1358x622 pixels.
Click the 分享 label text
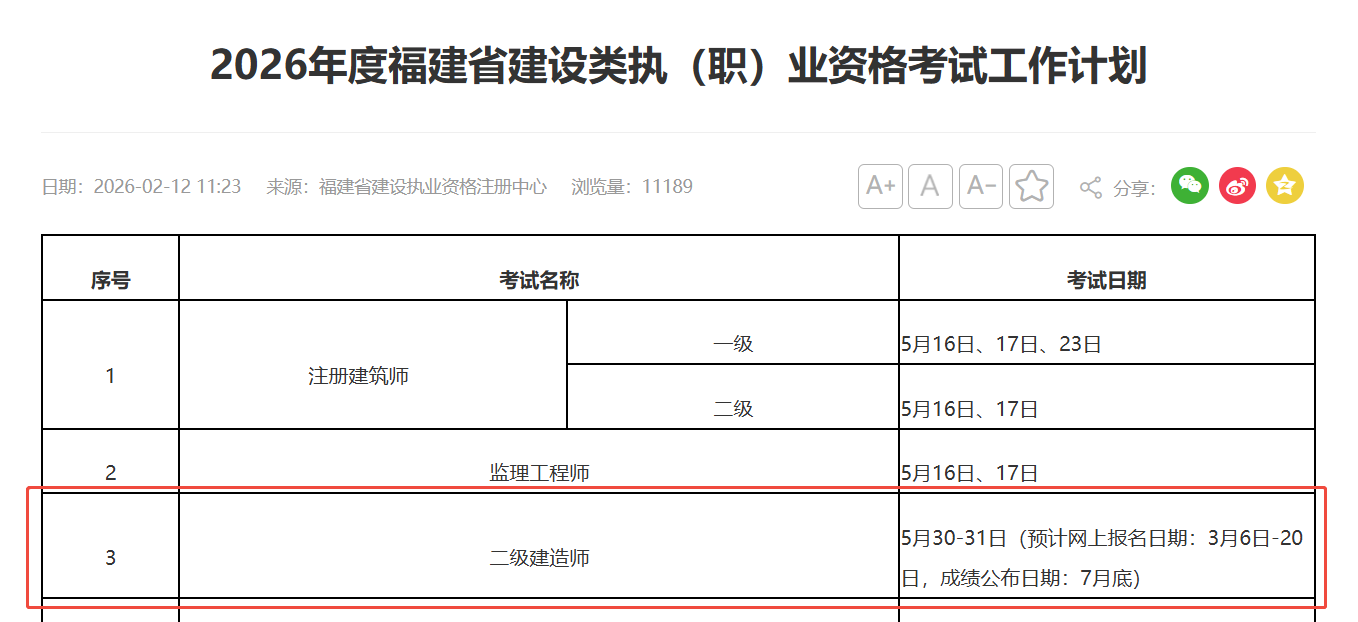click(1134, 188)
